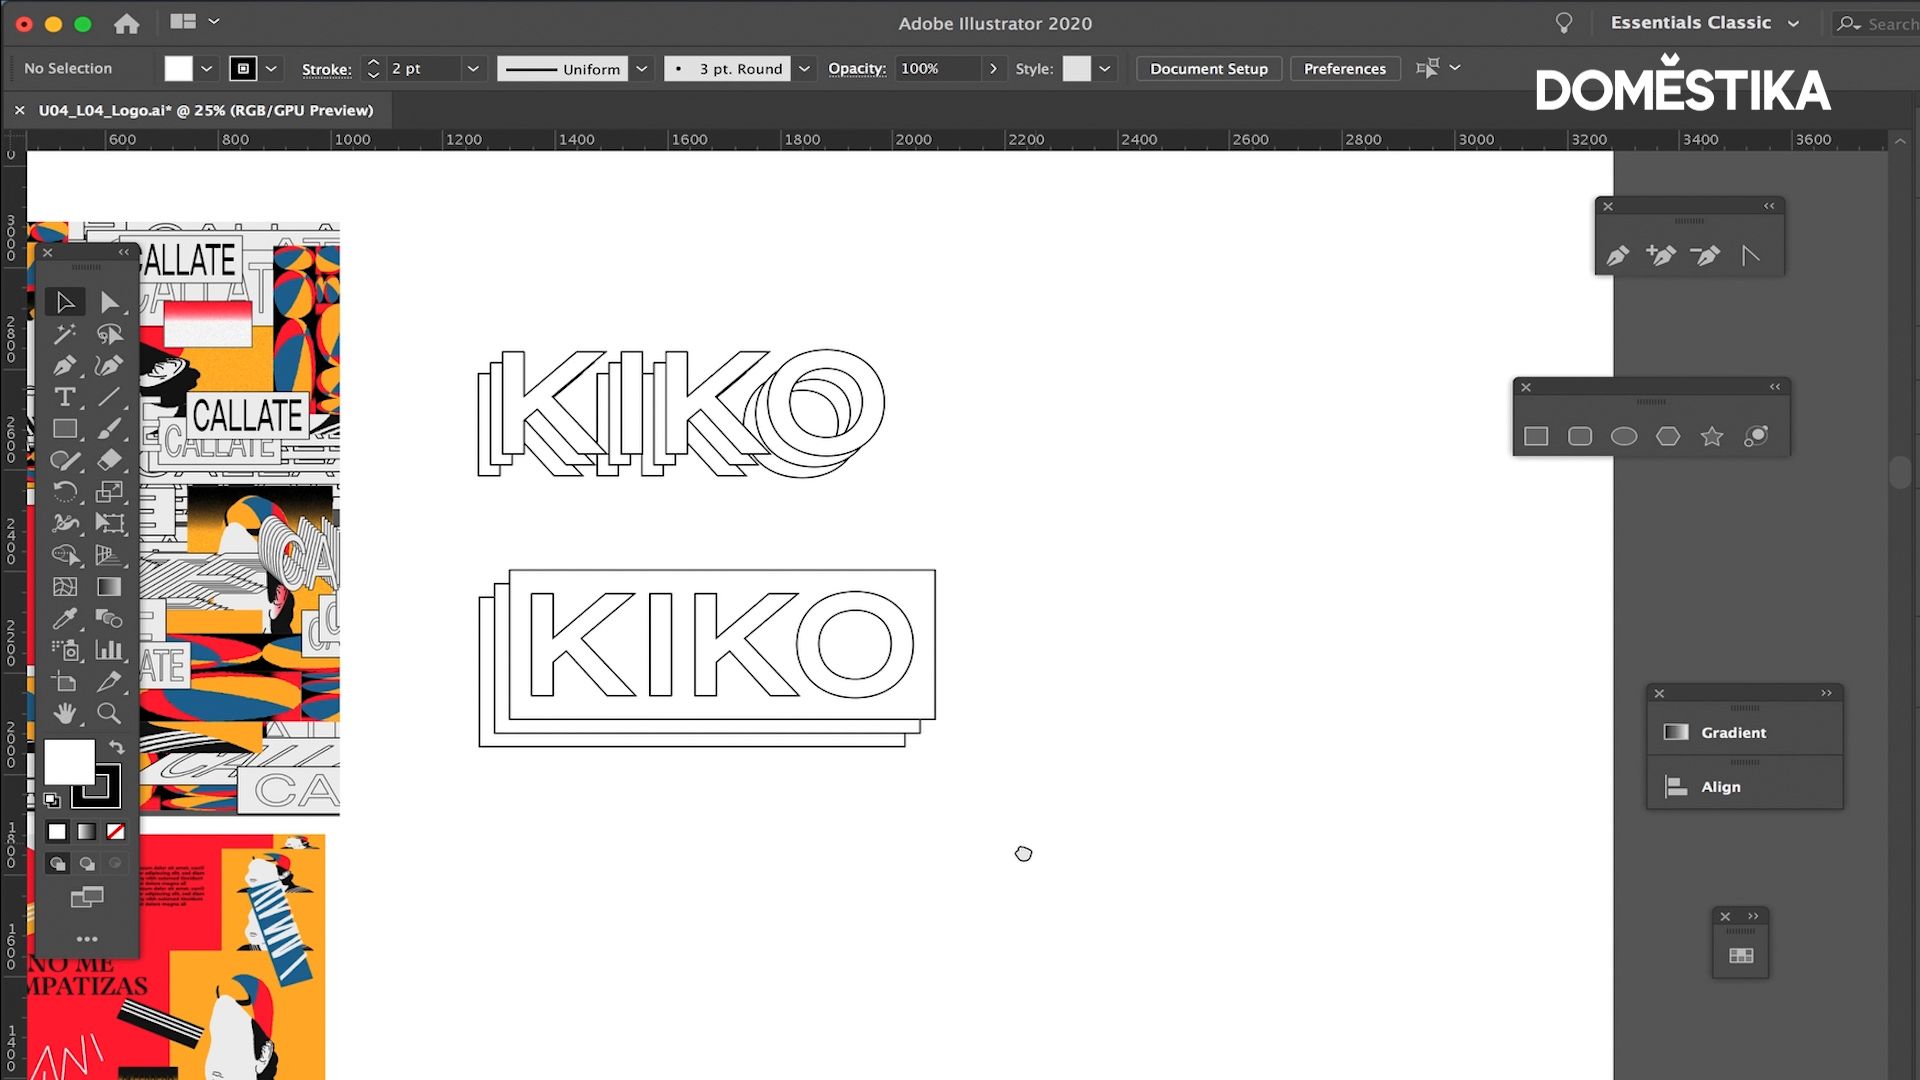Set paint mode to Color

pyautogui.click(x=57, y=832)
